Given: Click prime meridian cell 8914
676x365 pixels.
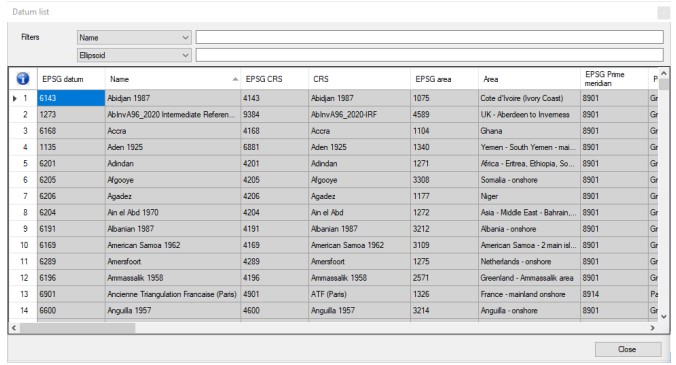Looking at the screenshot, I should (614, 294).
